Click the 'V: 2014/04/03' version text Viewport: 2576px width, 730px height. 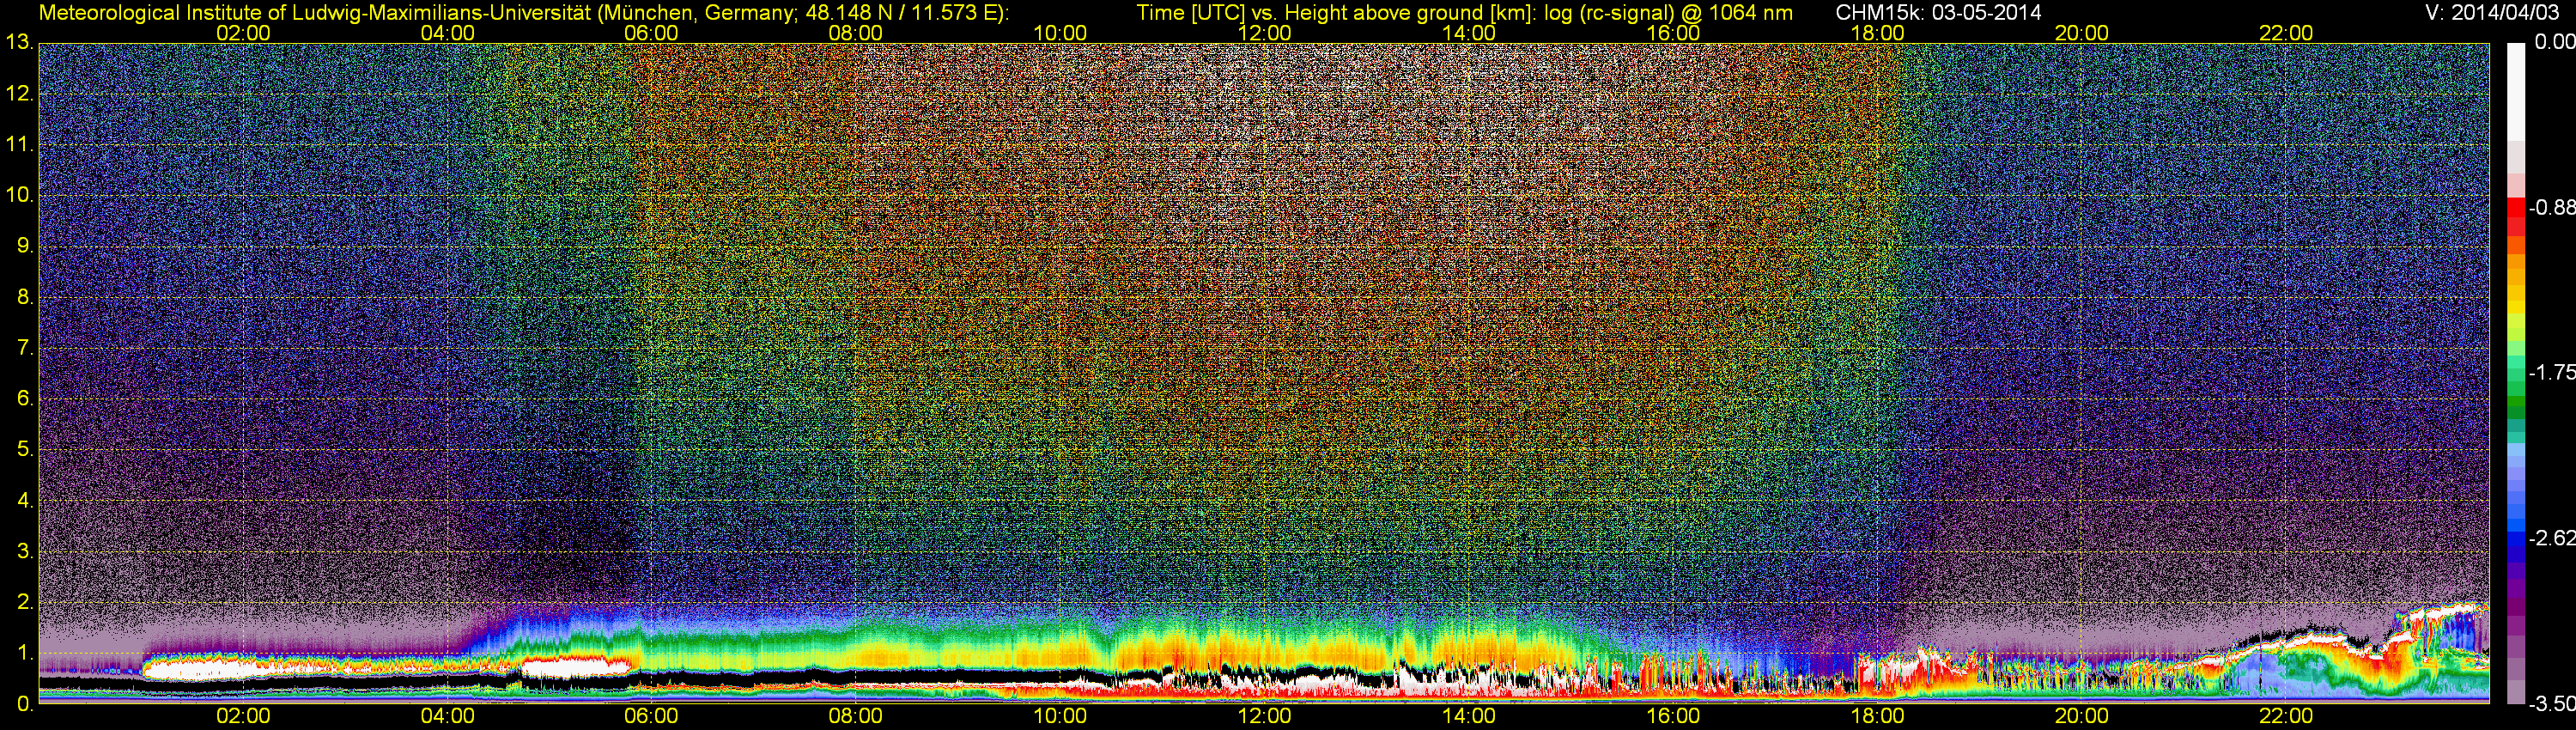point(2490,12)
